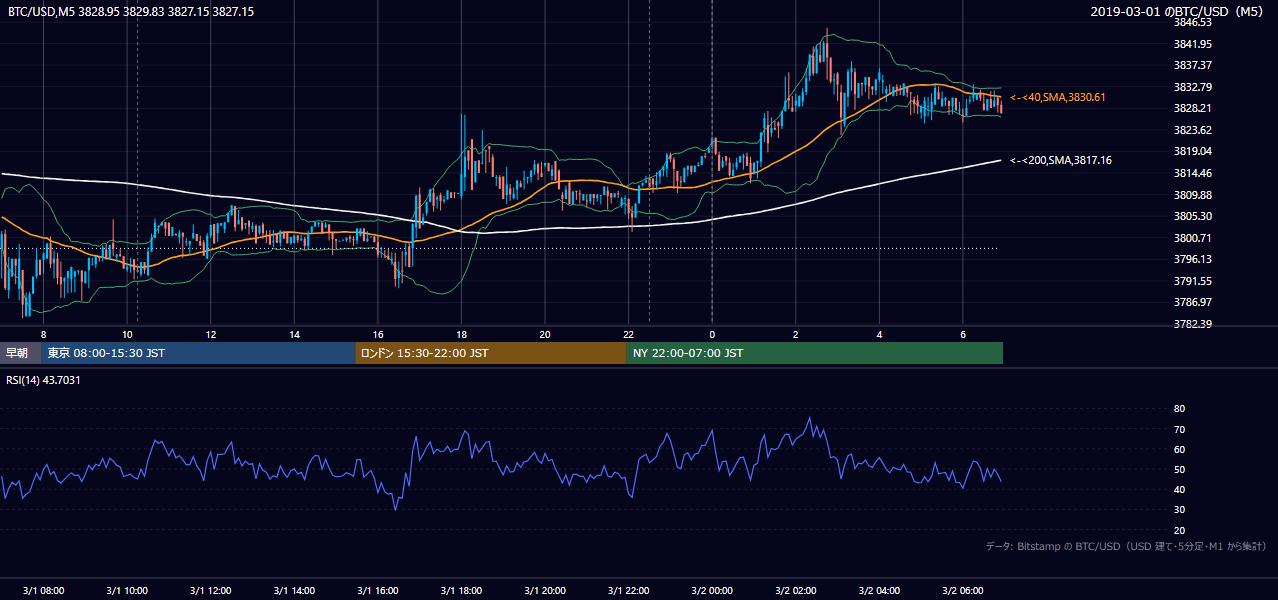
Task: Select the white 200 SMA label 3817.16
Action: coord(1060,160)
